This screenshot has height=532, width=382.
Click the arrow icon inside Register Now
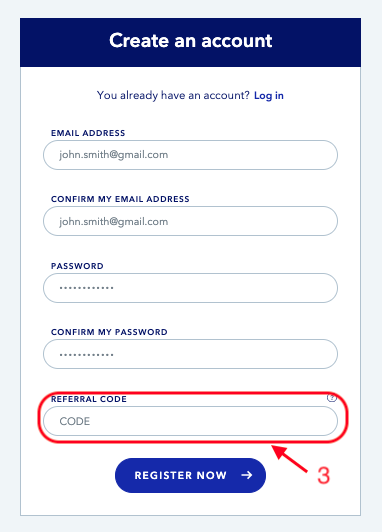click(247, 475)
